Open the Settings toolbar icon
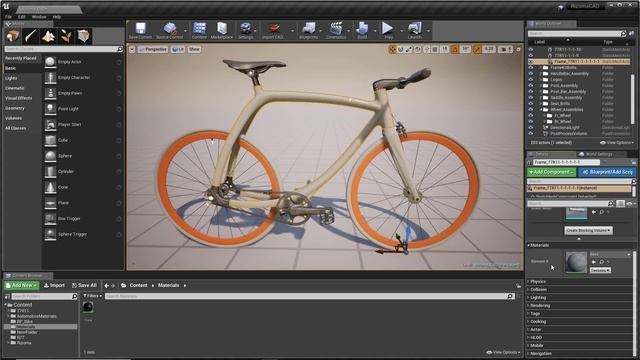This screenshot has height=360, width=640. 246,29
